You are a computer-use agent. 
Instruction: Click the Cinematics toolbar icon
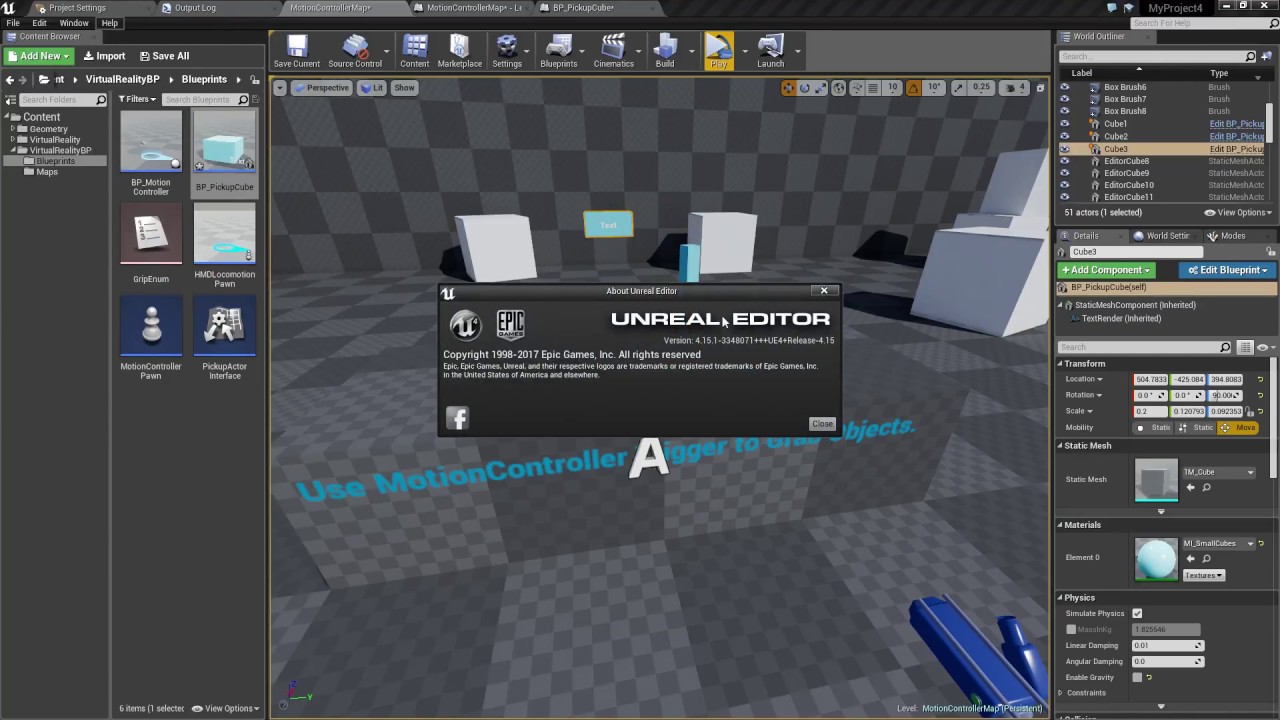point(613,51)
